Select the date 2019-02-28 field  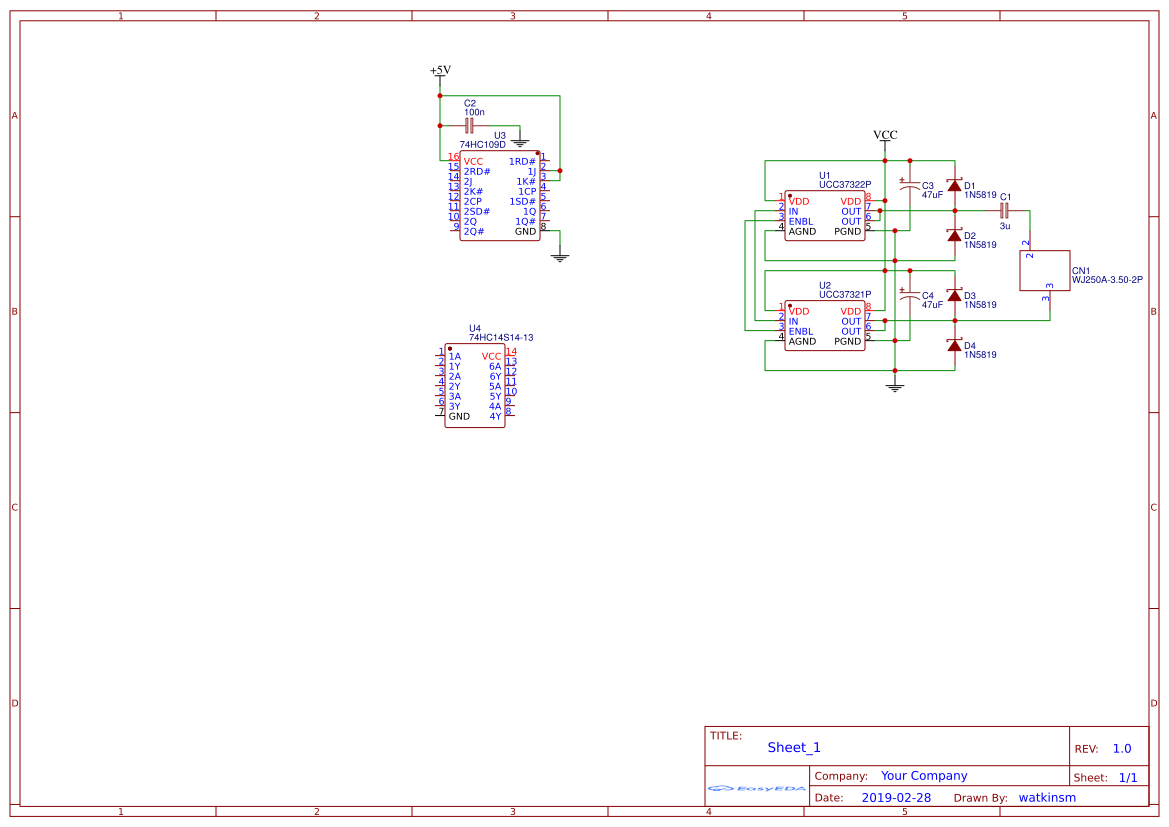(x=896, y=798)
